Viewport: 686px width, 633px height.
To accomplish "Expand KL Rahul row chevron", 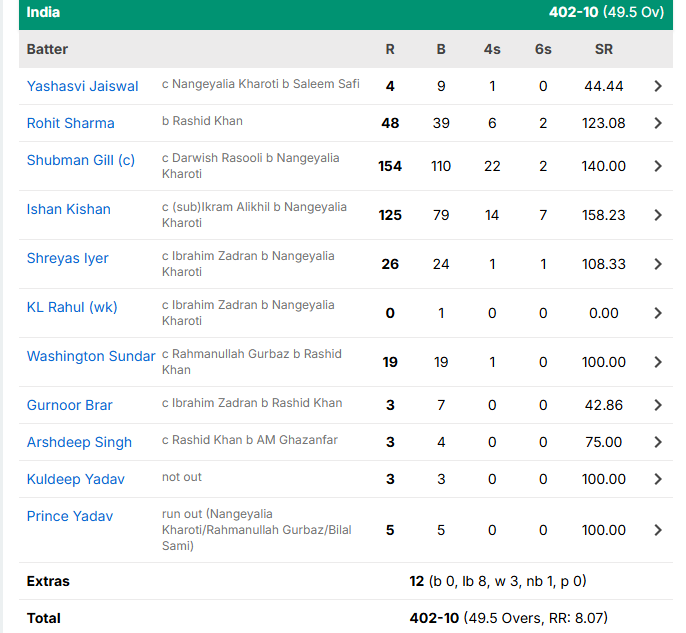I will click(x=658, y=313).
